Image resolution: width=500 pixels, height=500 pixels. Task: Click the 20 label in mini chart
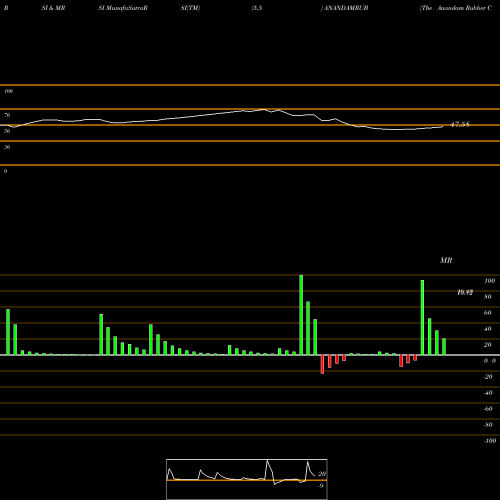point(322,474)
